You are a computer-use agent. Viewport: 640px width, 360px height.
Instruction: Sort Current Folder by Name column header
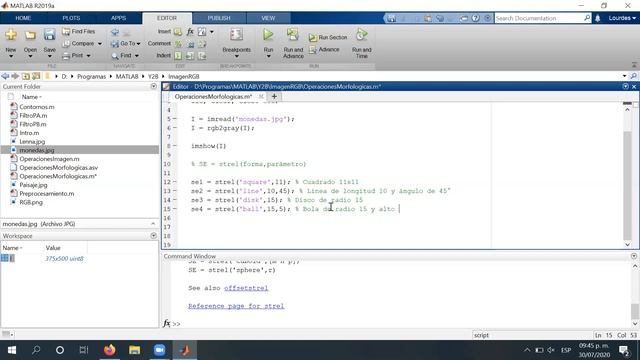tap(31, 97)
